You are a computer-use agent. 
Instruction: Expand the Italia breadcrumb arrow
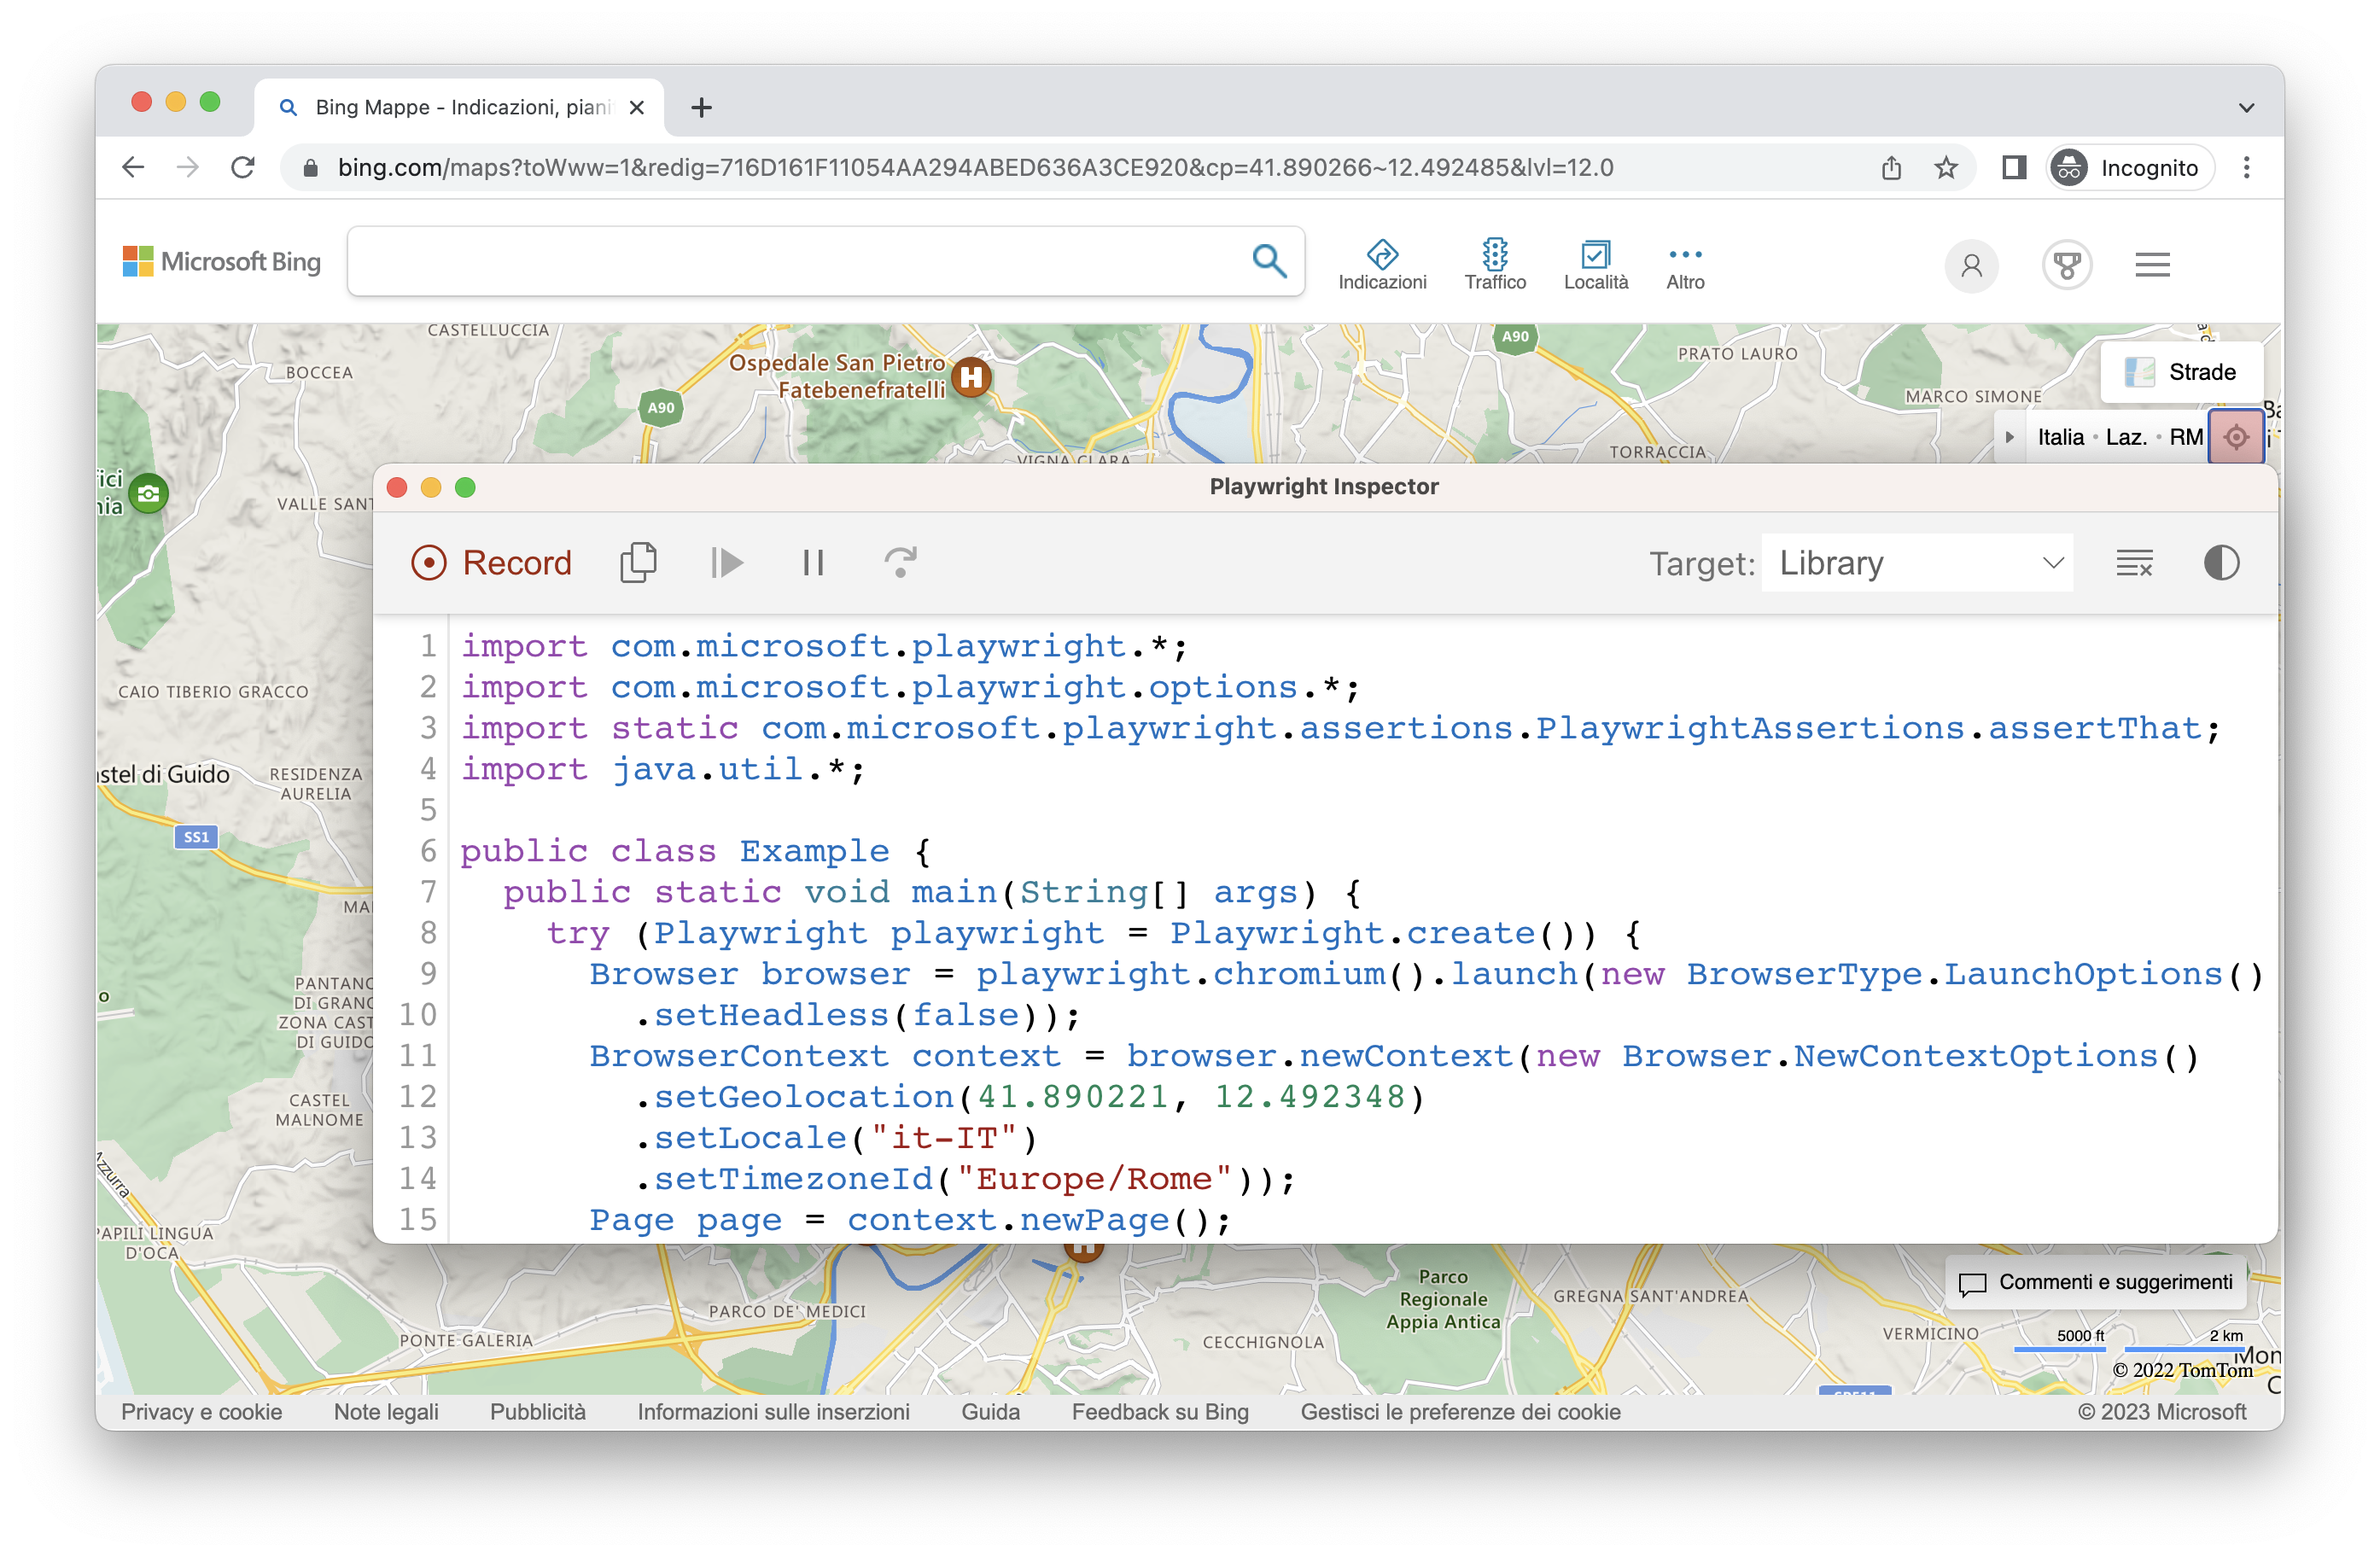tap(2009, 437)
